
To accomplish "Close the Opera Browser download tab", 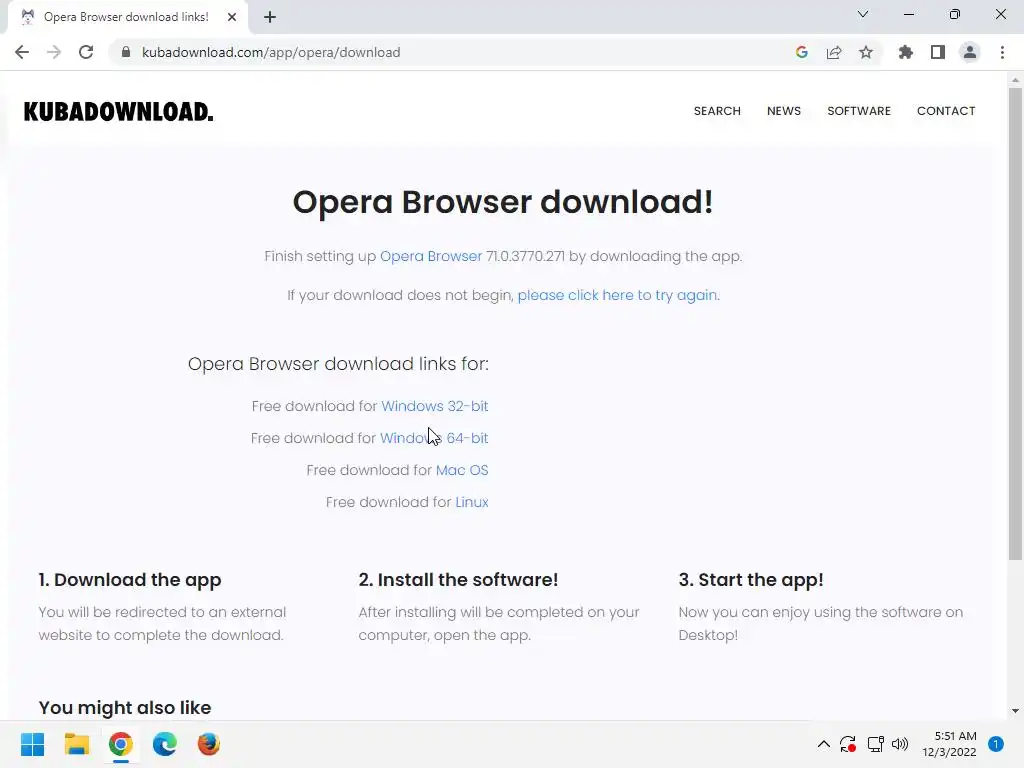I will click(x=232, y=17).
